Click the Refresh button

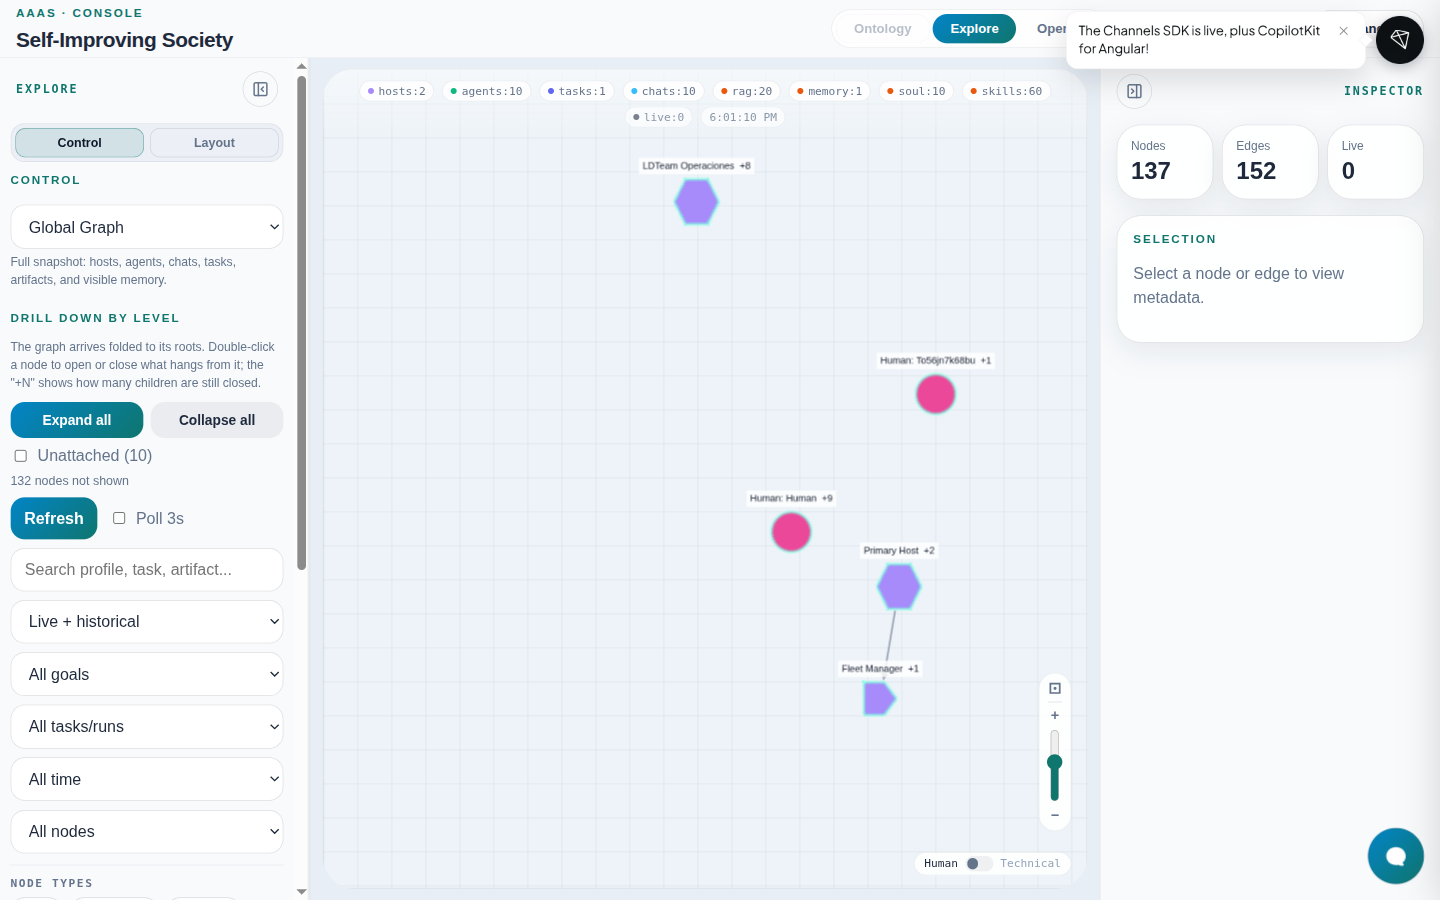54,518
